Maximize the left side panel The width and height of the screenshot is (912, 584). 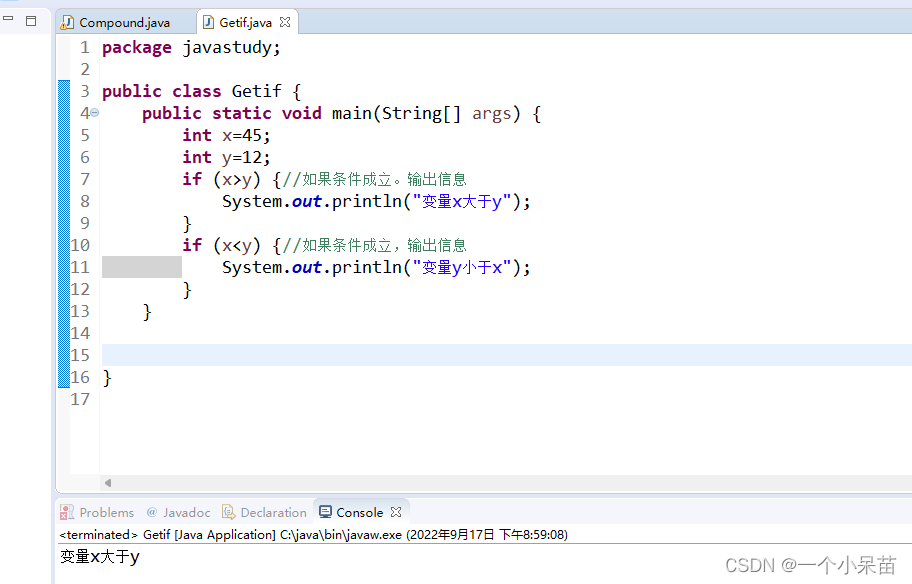pos(31,21)
